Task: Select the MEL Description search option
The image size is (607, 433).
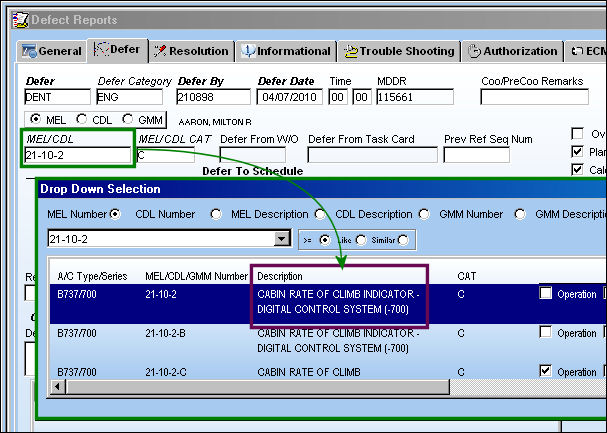Action: click(x=320, y=214)
